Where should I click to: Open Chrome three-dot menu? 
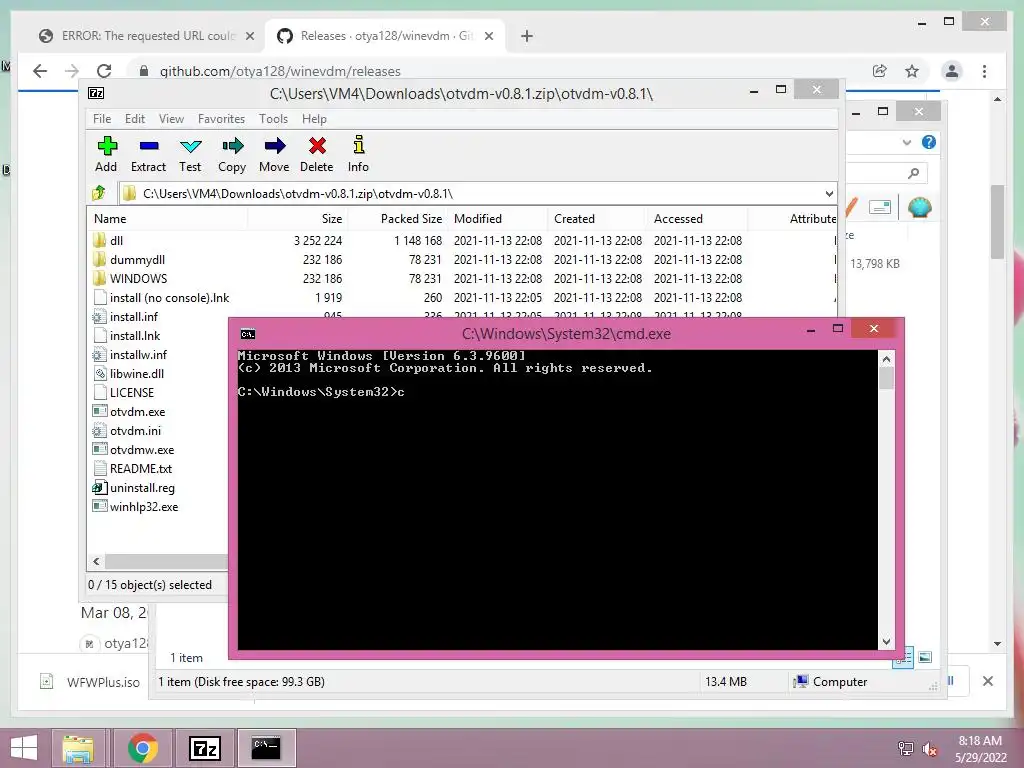click(984, 71)
